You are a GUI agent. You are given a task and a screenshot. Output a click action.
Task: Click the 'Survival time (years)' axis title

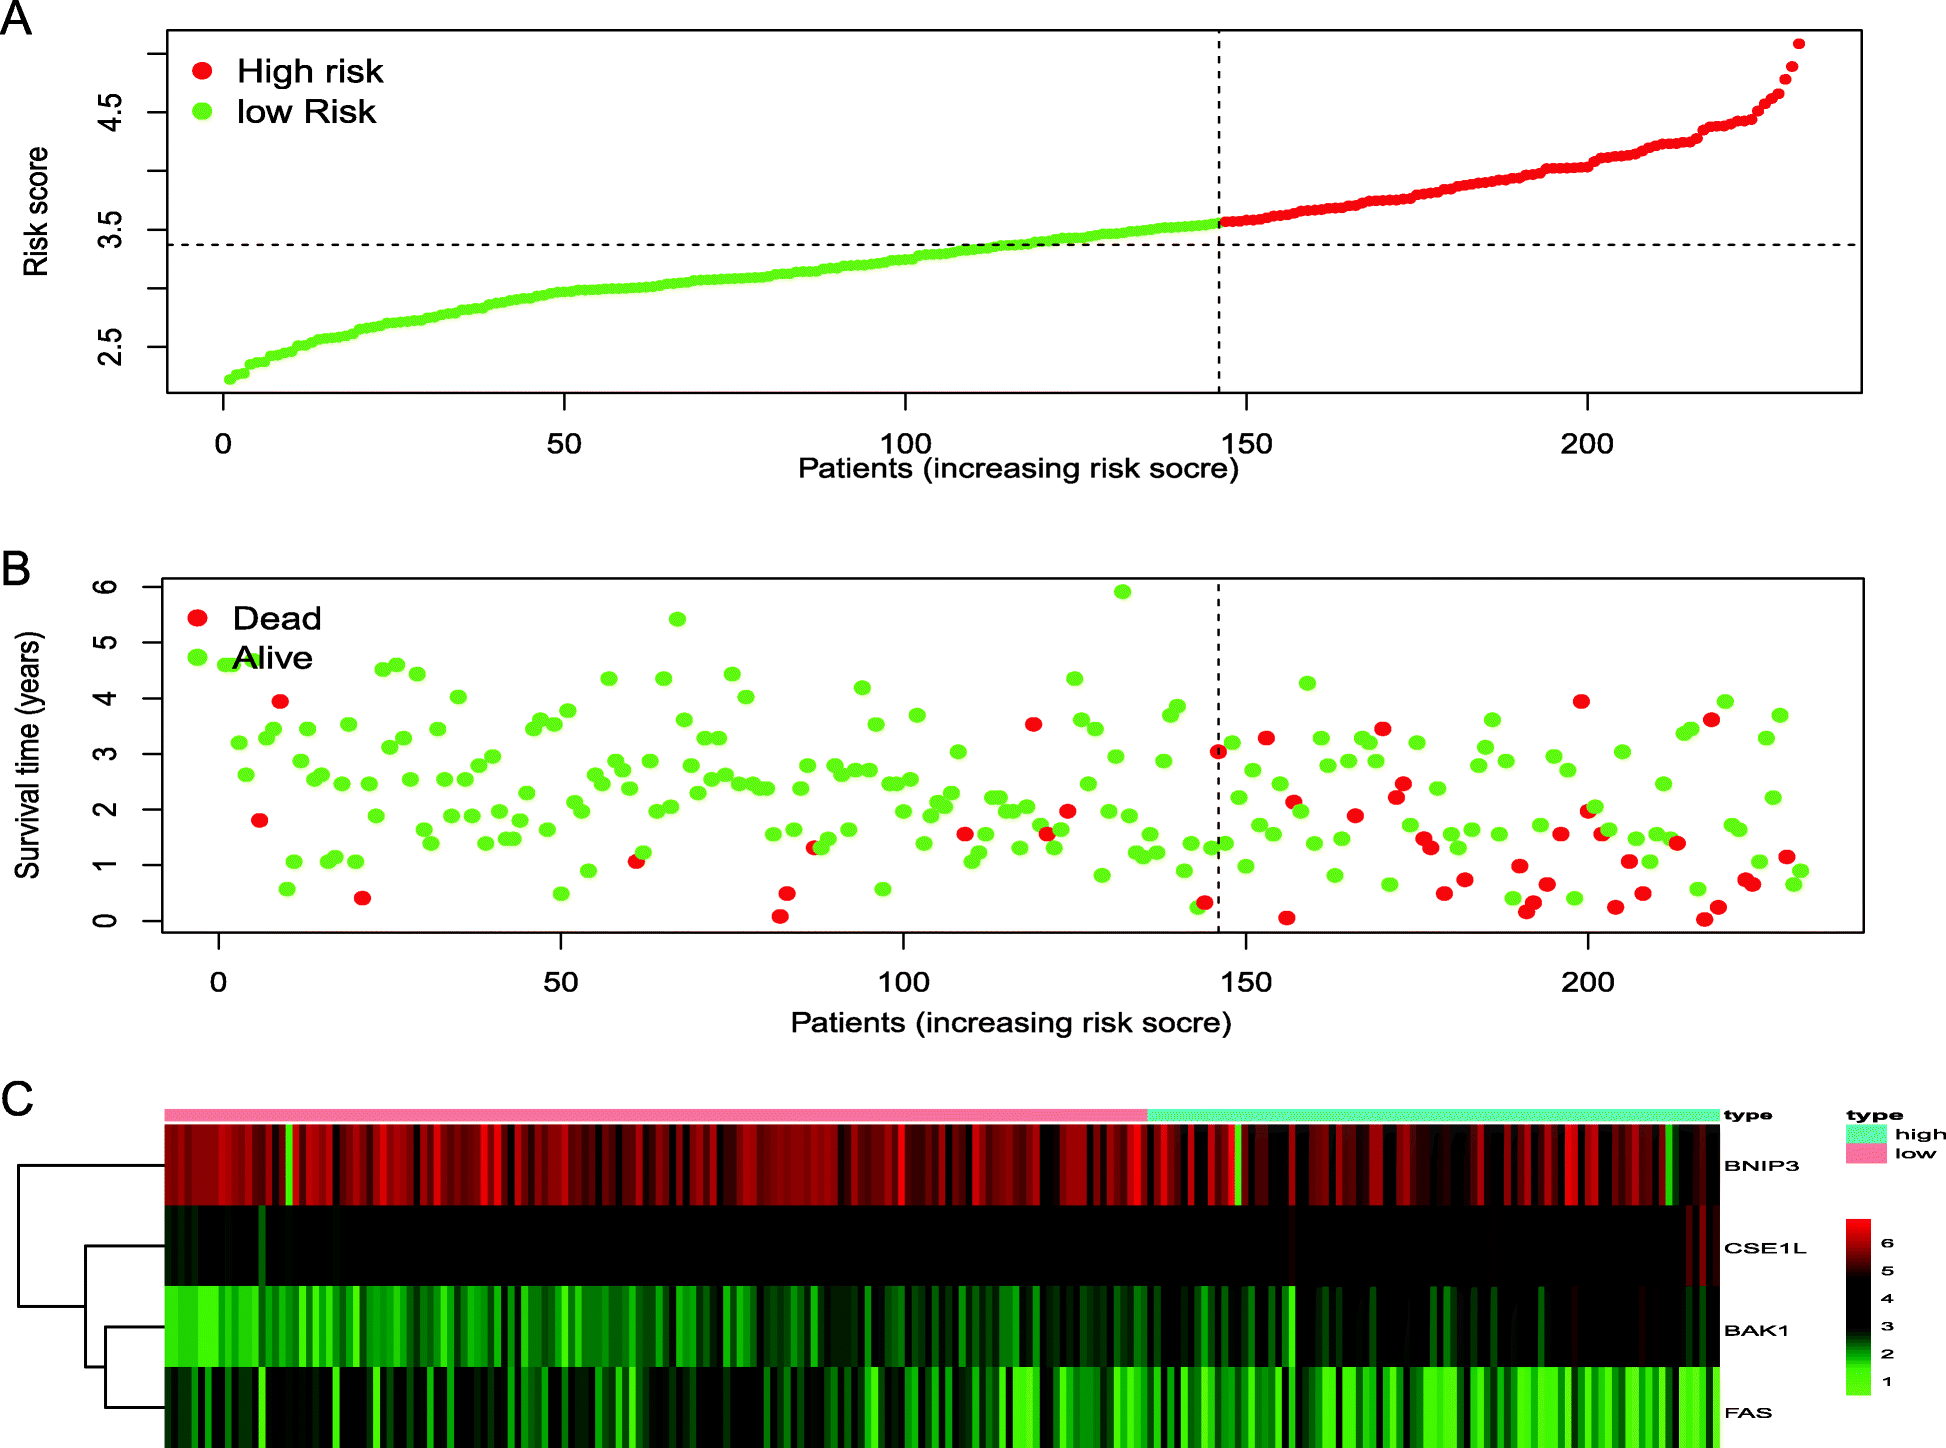pyautogui.click(x=28, y=755)
